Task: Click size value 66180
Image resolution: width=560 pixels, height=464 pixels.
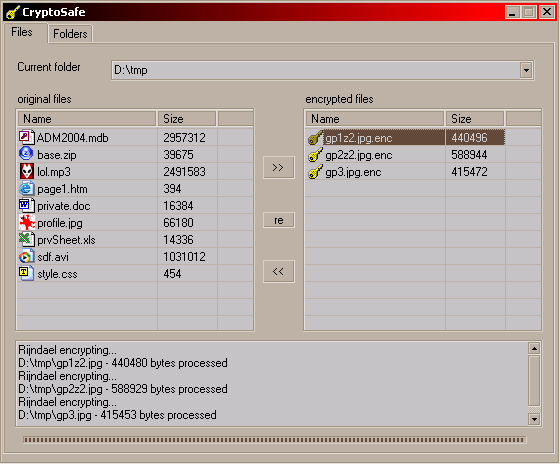Action: pyautogui.click(x=178, y=223)
